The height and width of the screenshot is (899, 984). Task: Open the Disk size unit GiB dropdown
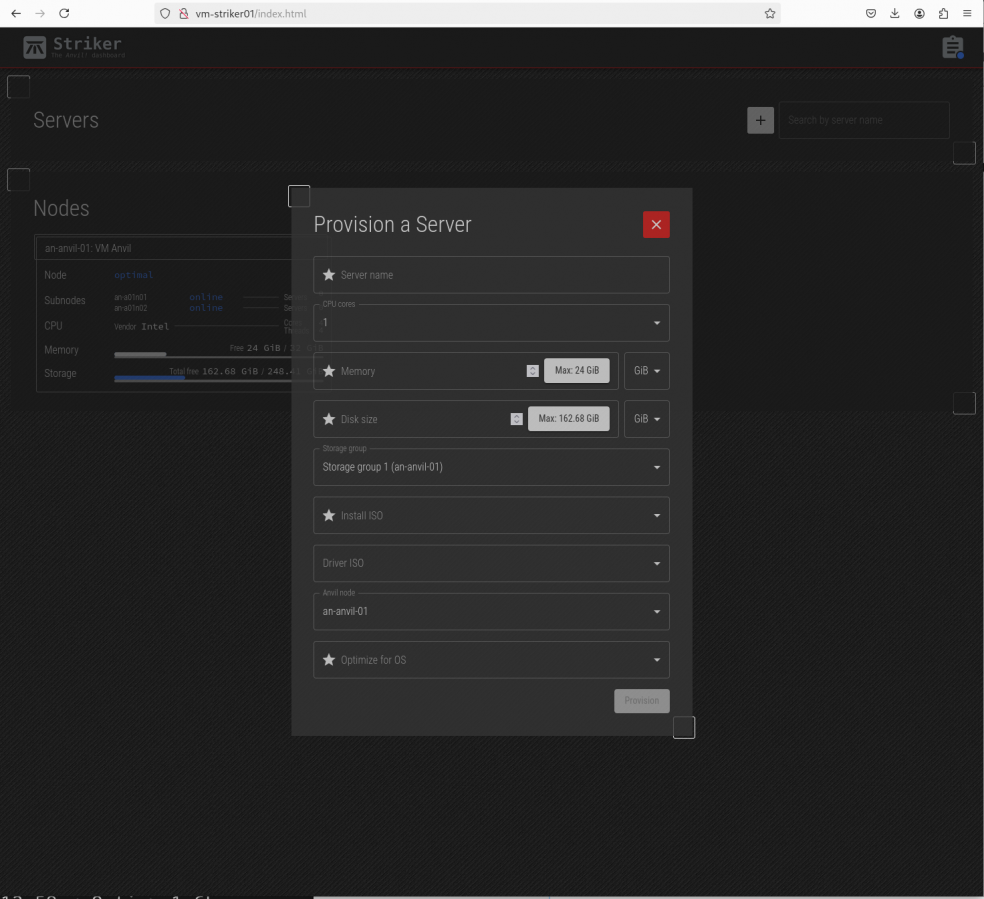(646, 419)
